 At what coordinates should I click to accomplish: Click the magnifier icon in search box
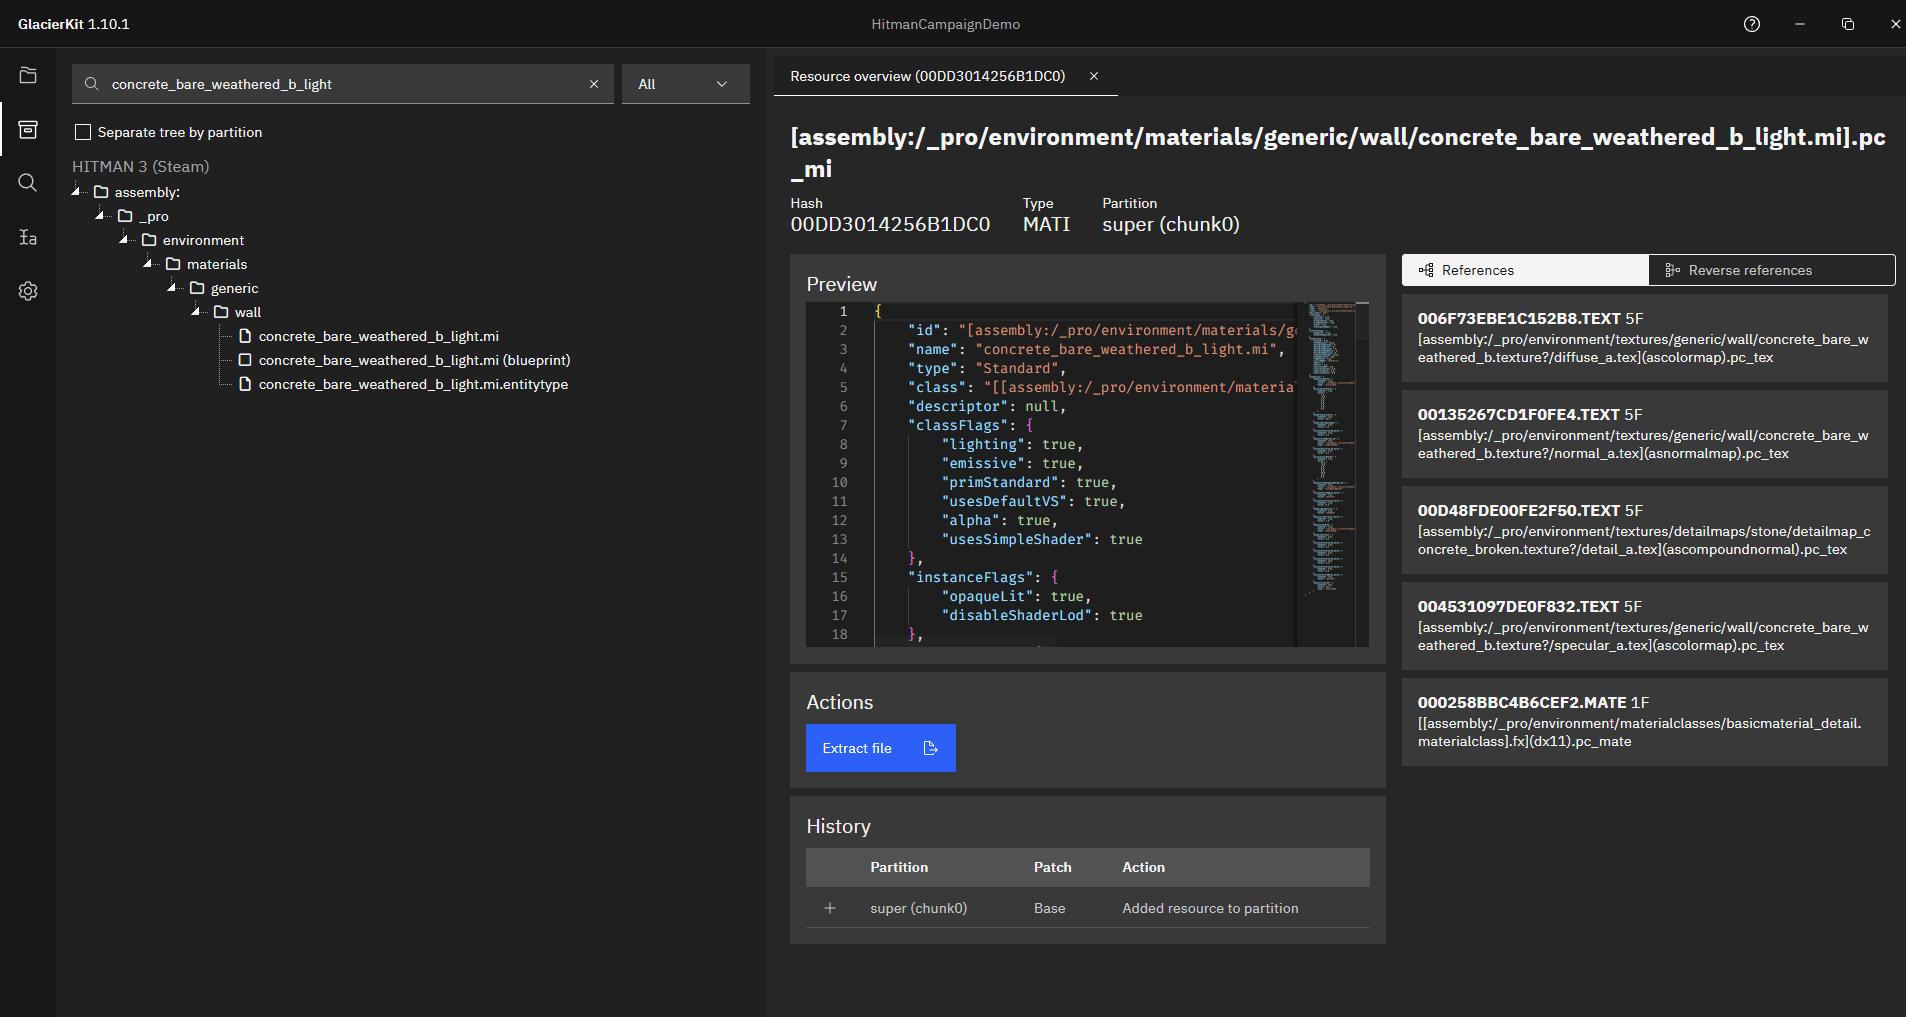click(92, 84)
